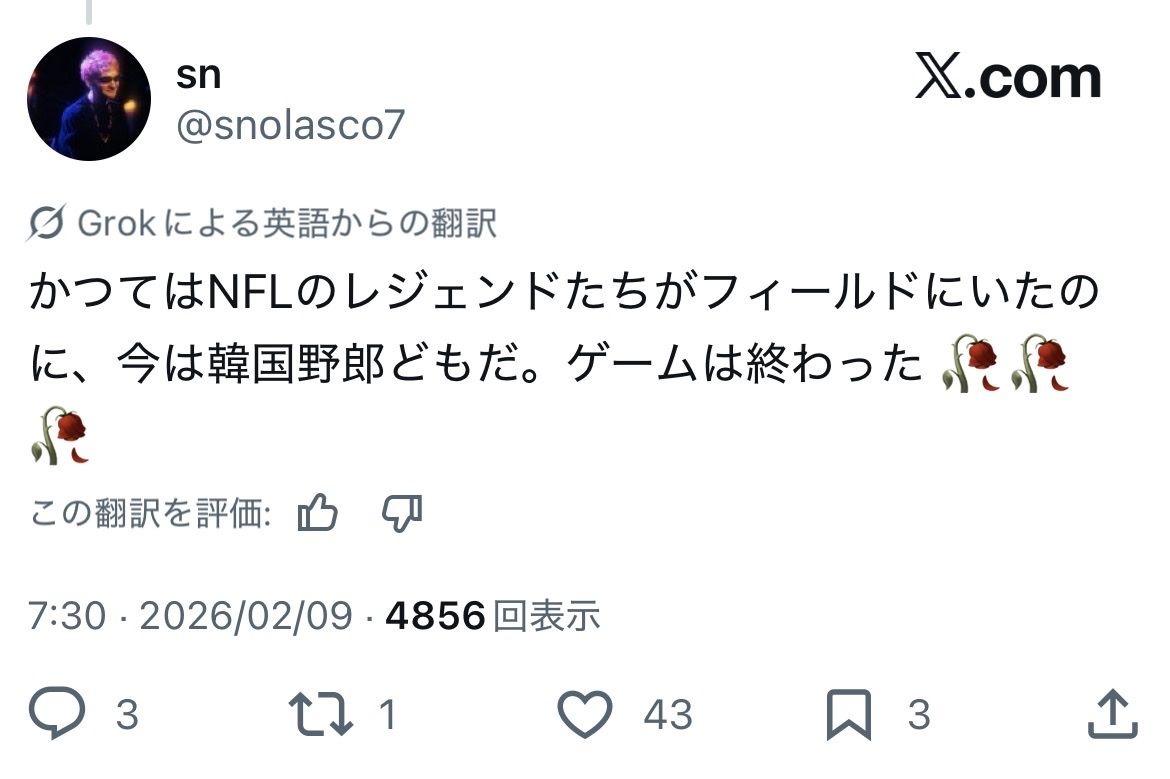Click the like count 43

coord(668,715)
